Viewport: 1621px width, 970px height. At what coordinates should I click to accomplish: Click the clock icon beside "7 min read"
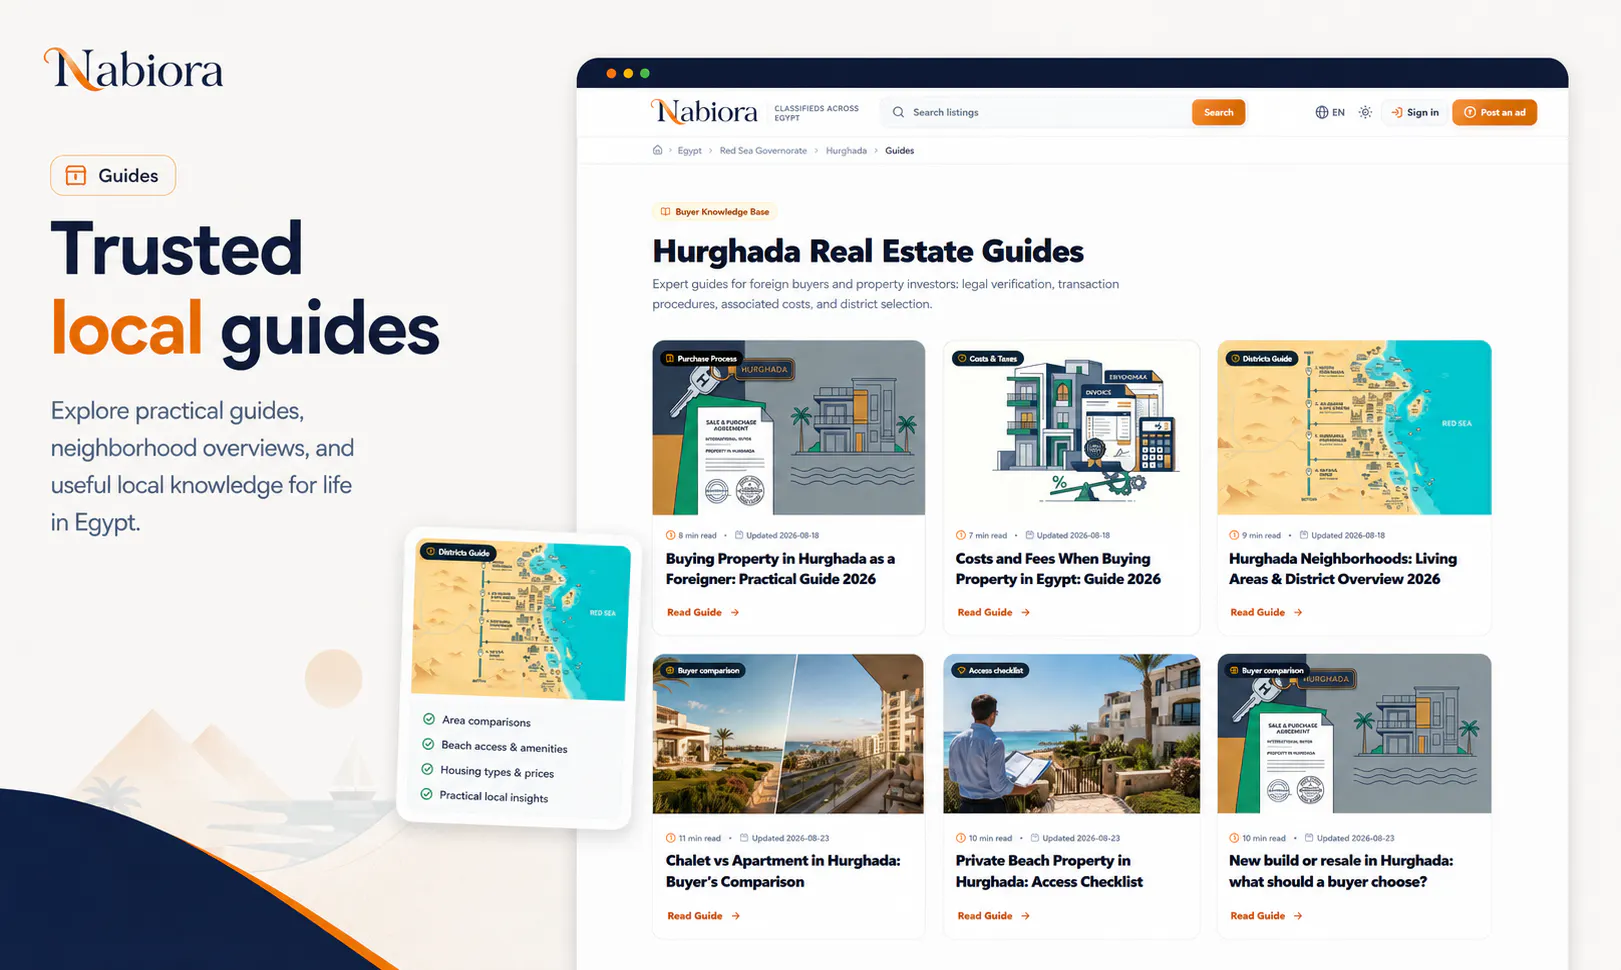tap(961, 535)
